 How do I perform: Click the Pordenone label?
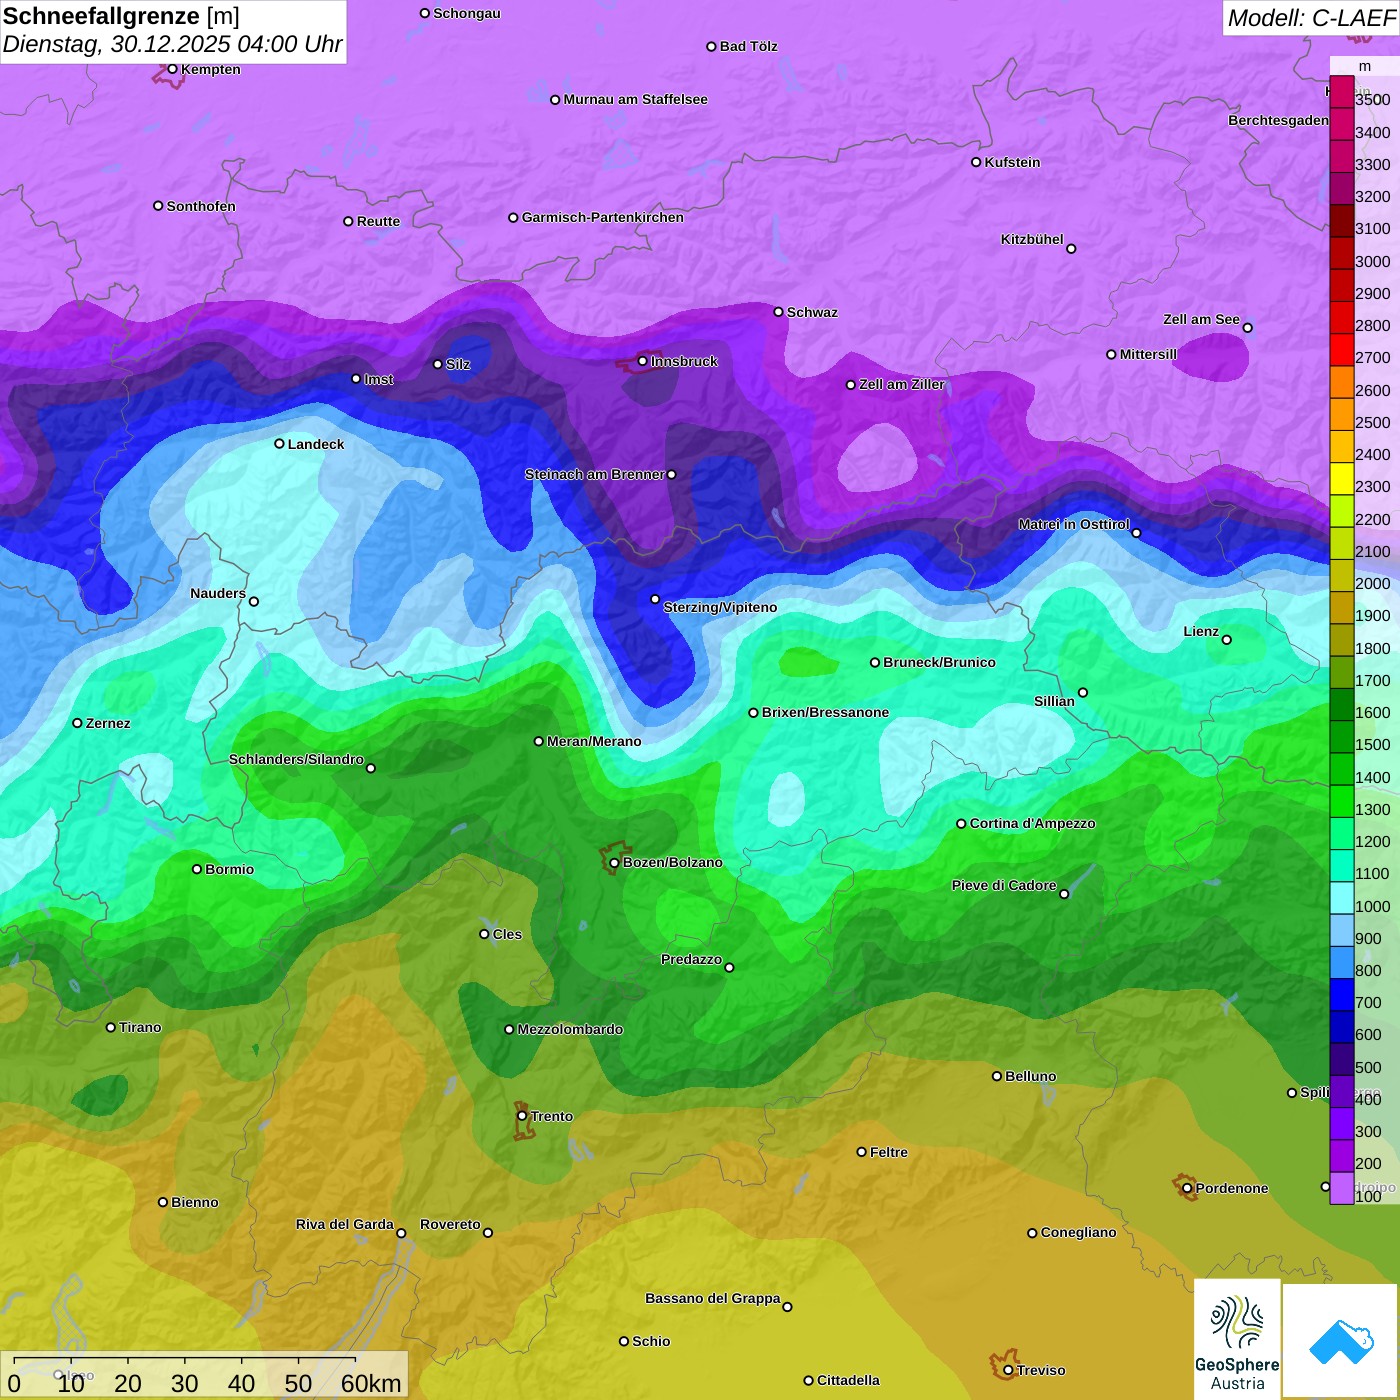click(x=1232, y=1188)
